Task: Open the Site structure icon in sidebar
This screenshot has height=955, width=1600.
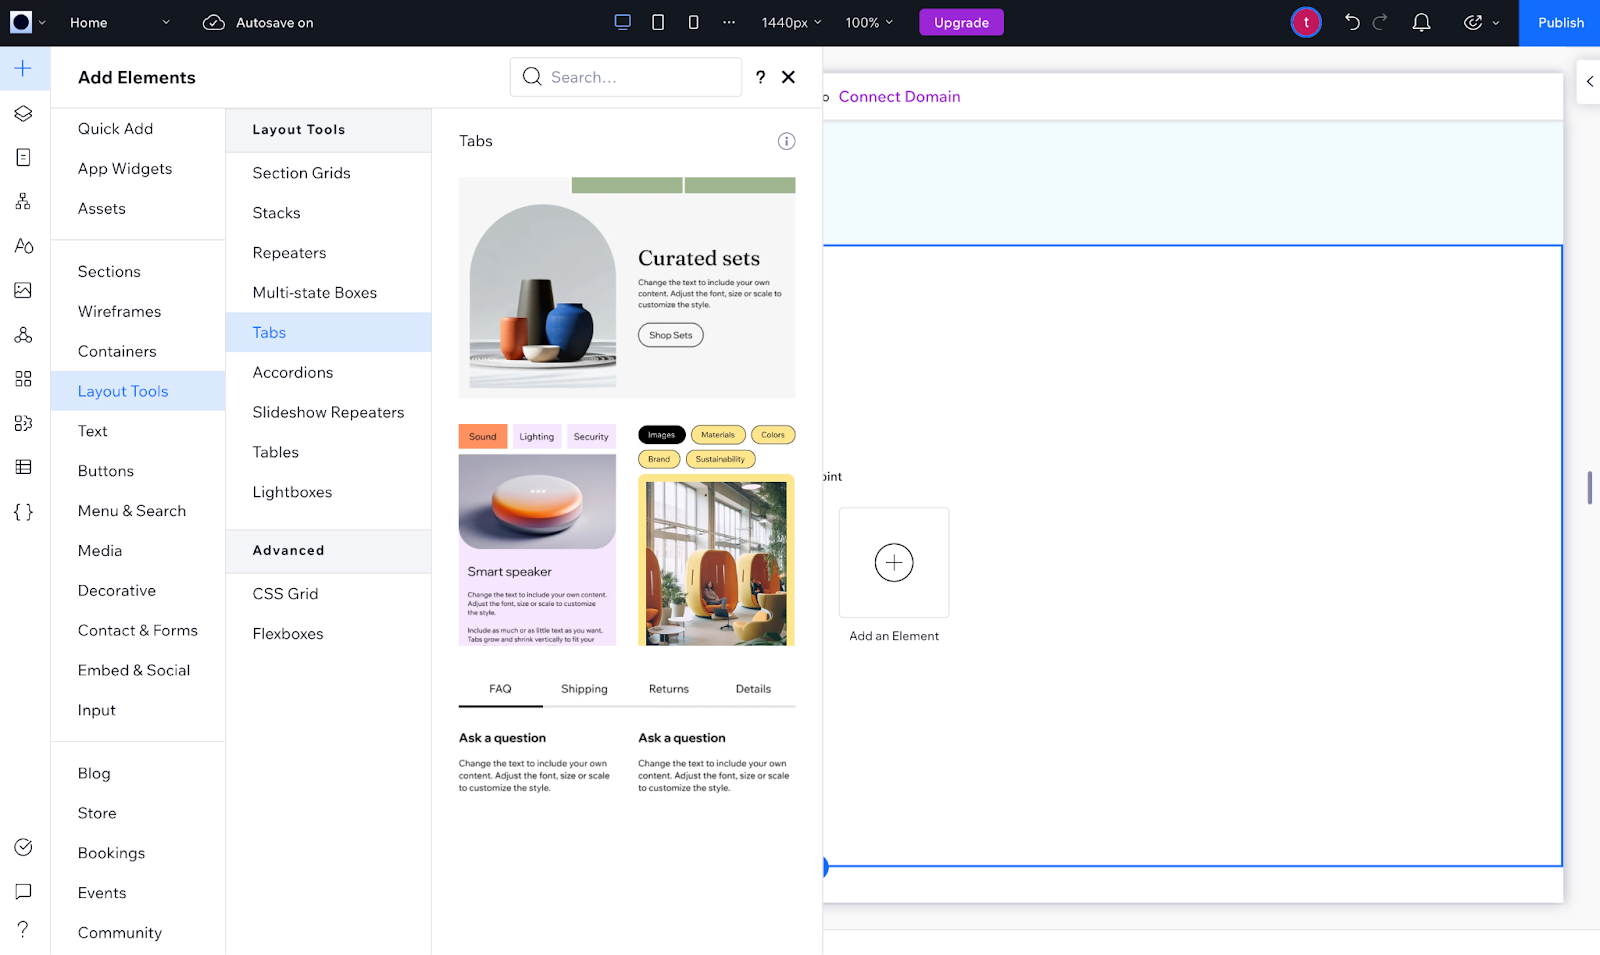Action: [x=23, y=201]
